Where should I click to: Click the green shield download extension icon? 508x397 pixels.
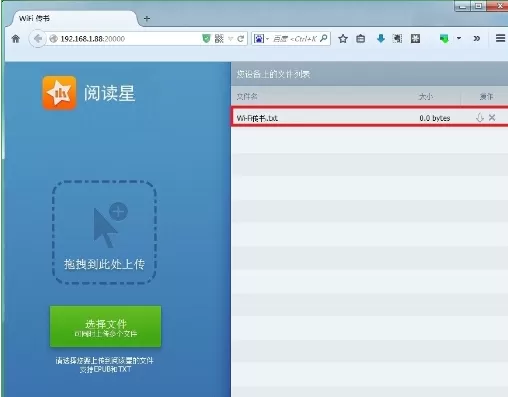[444, 39]
